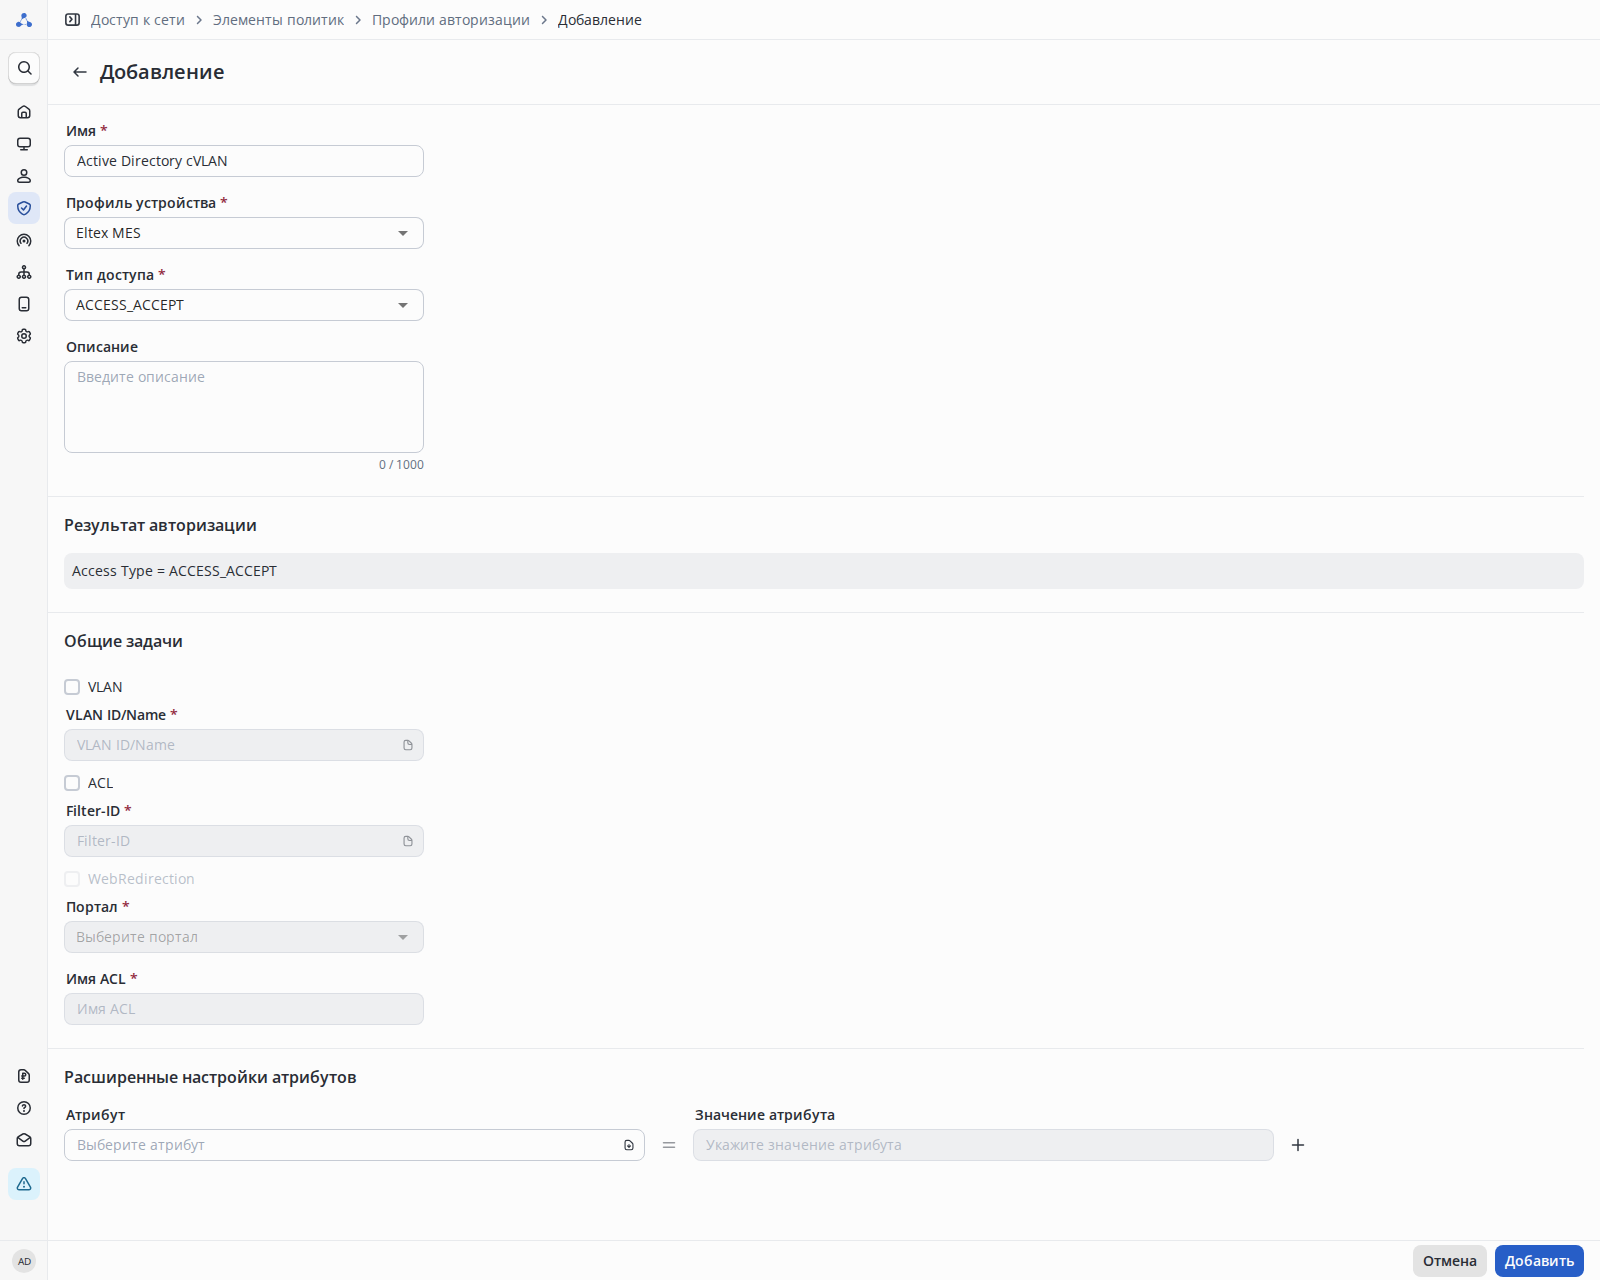The width and height of the screenshot is (1600, 1280).
Task: Go to Профили авторизации breadcrumb
Action: (x=450, y=20)
